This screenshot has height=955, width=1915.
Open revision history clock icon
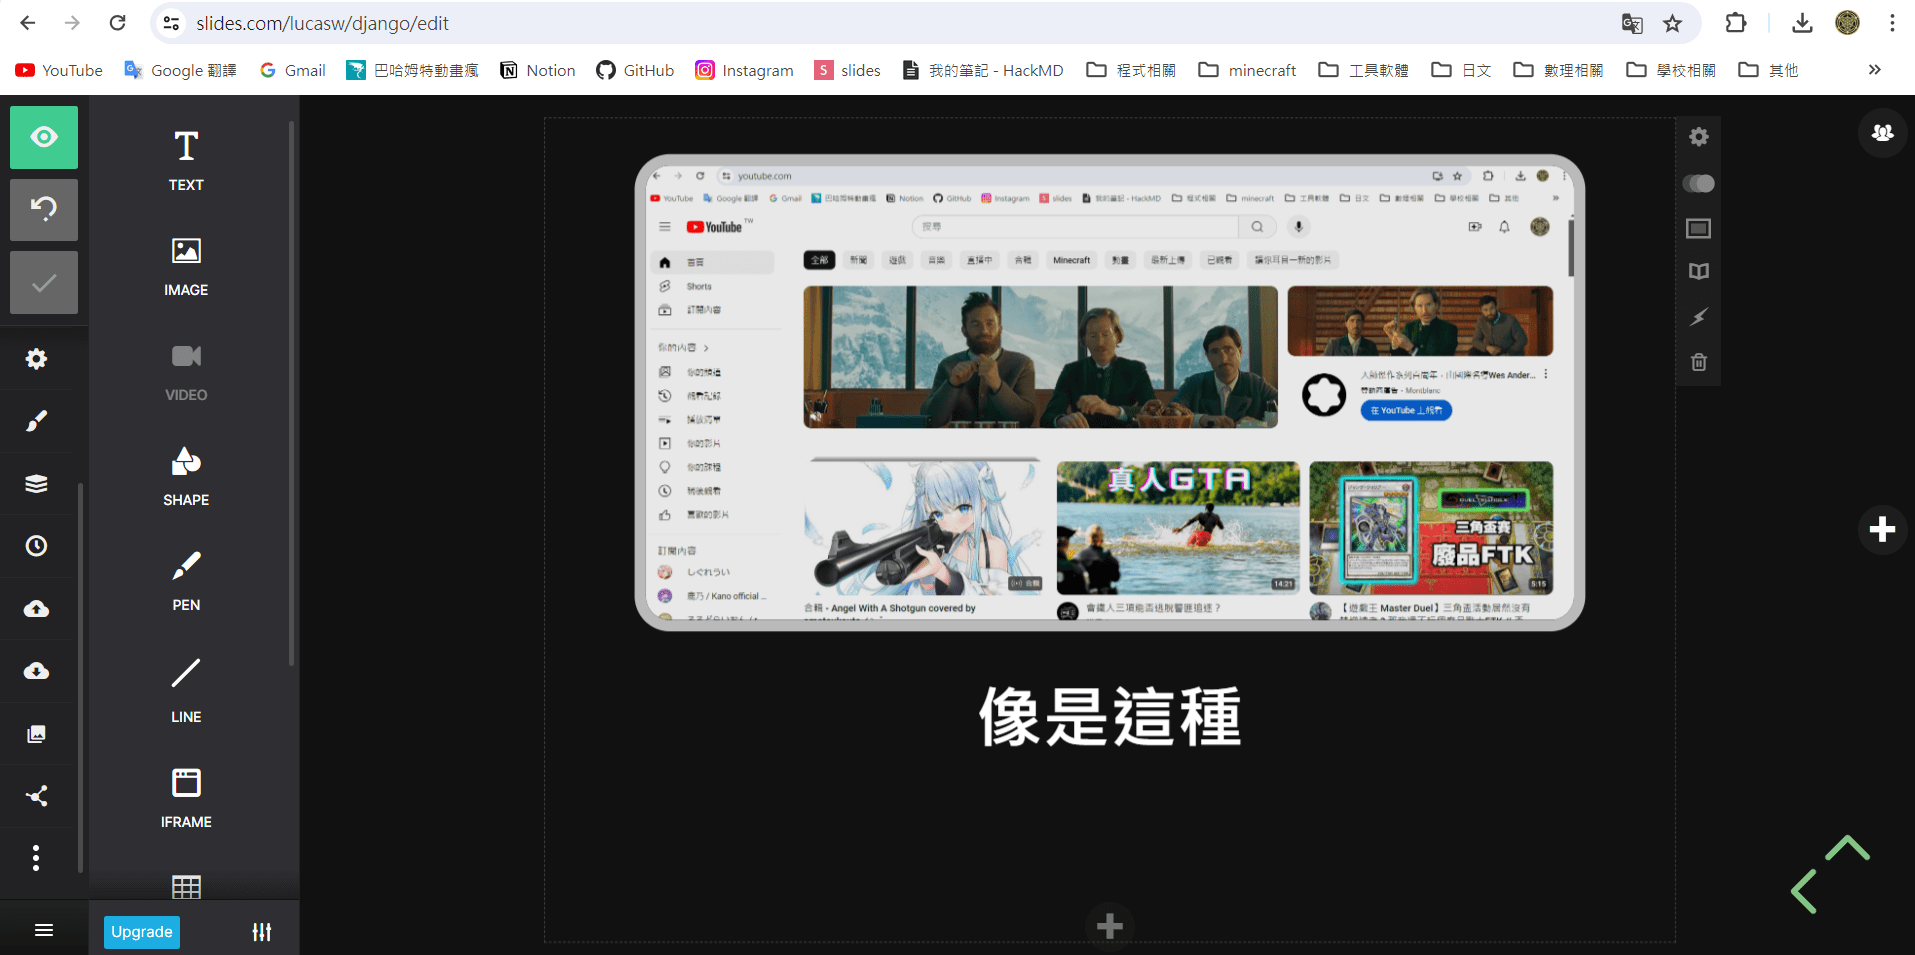[37, 546]
